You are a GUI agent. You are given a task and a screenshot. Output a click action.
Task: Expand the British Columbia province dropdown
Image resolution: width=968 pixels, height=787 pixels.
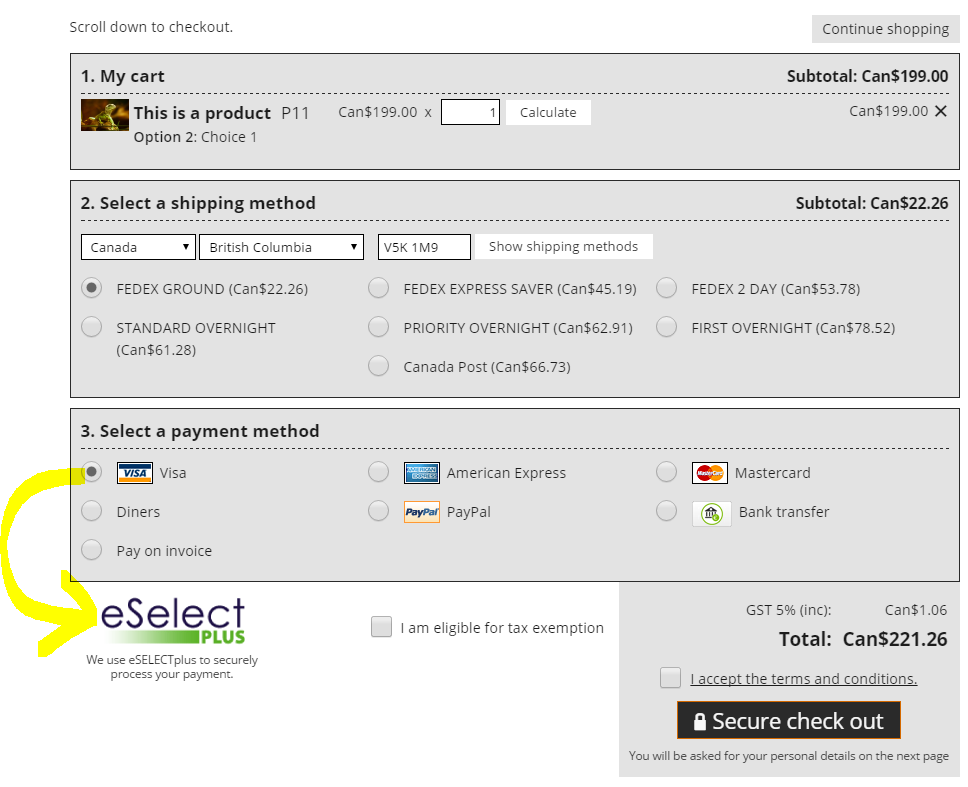pyautogui.click(x=281, y=247)
